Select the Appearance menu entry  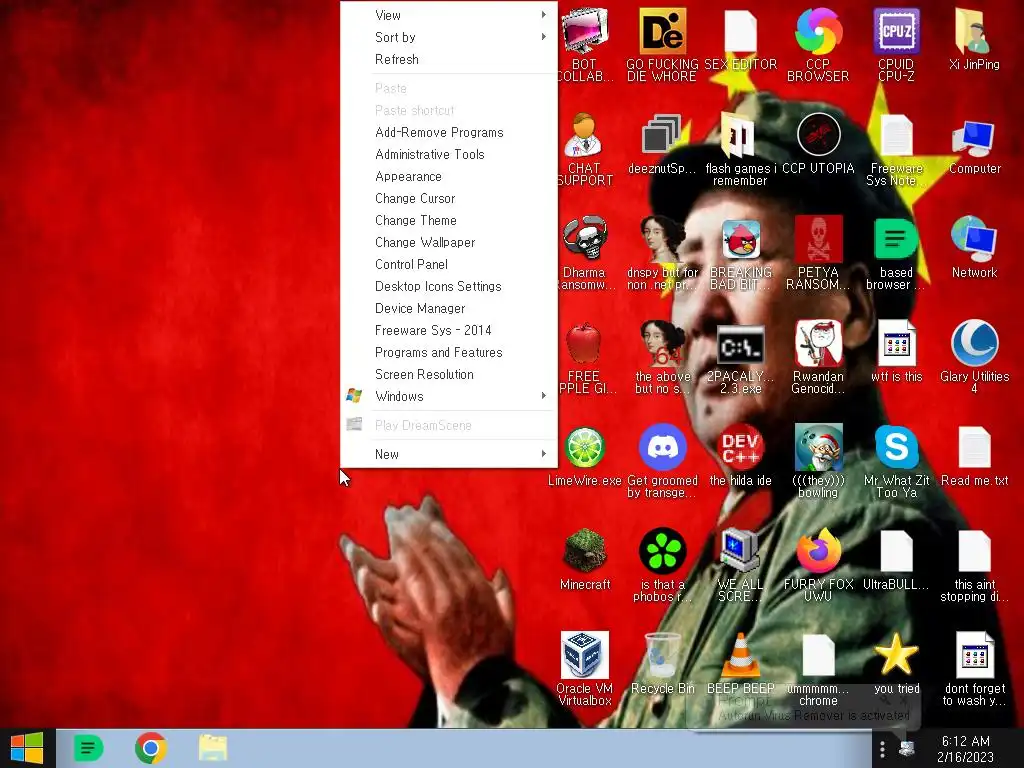point(449,177)
